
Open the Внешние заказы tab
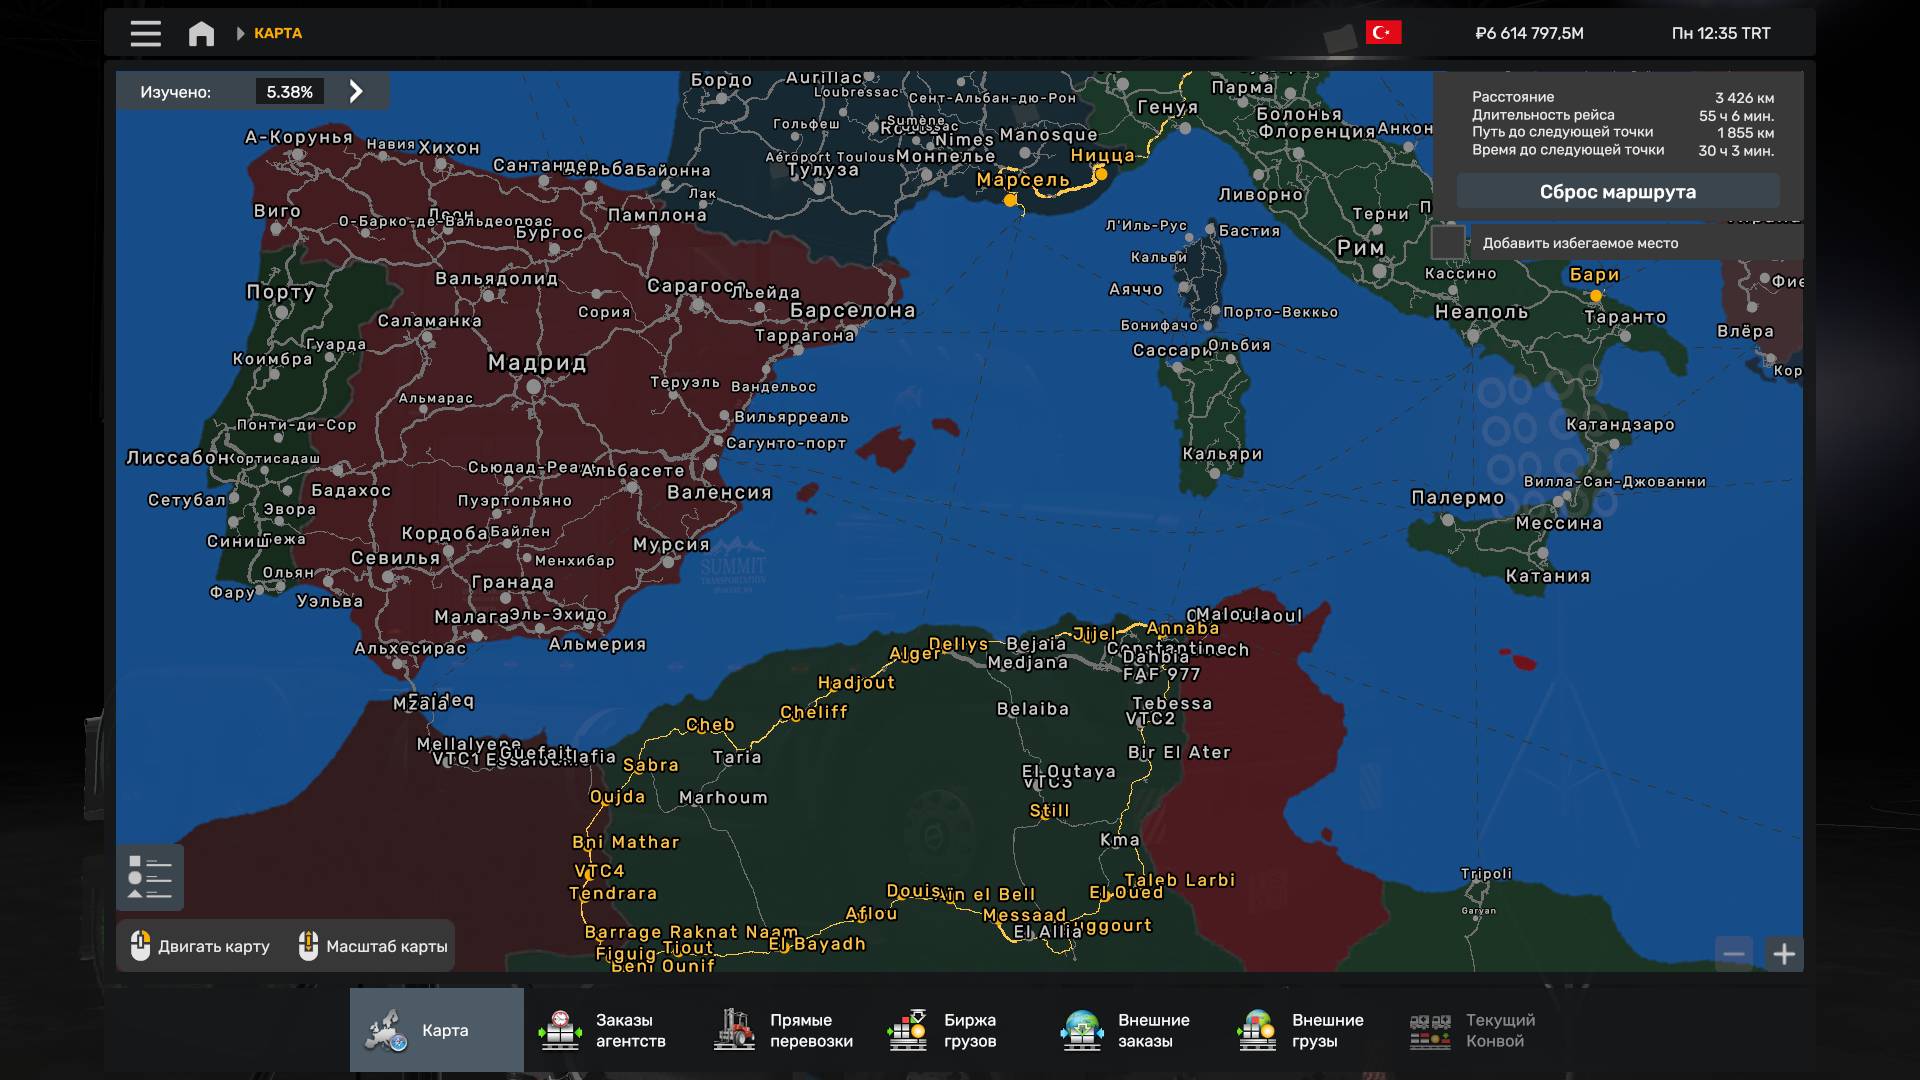point(1126,1030)
